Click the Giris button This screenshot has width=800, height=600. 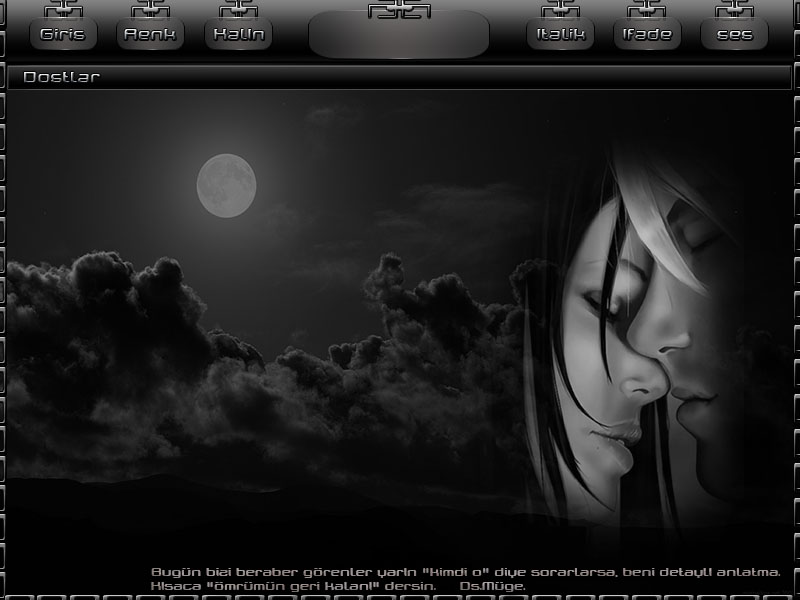point(63,34)
